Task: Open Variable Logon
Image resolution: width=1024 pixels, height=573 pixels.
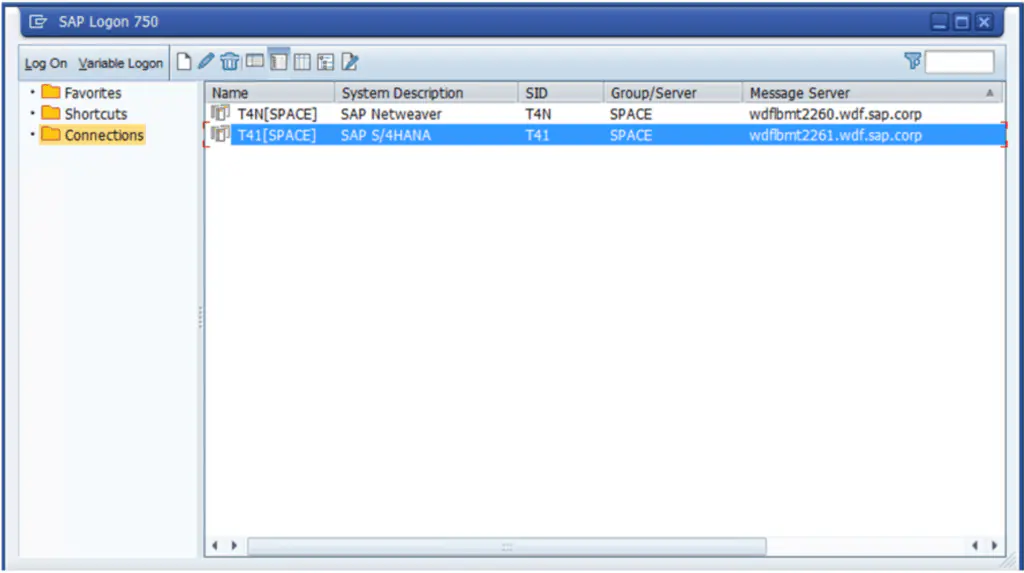Action: coord(121,63)
